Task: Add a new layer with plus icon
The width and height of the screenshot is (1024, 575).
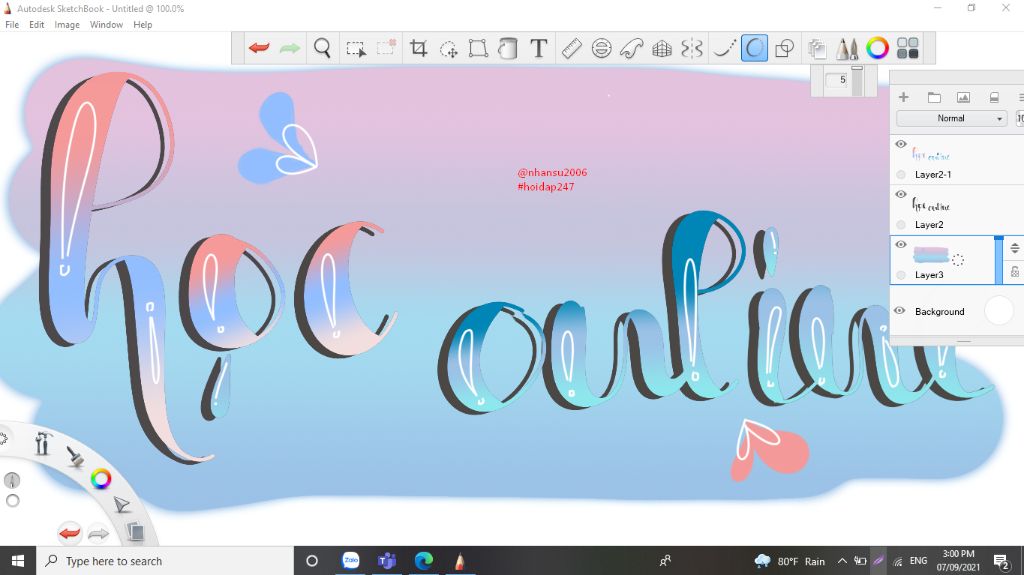Action: pos(904,97)
